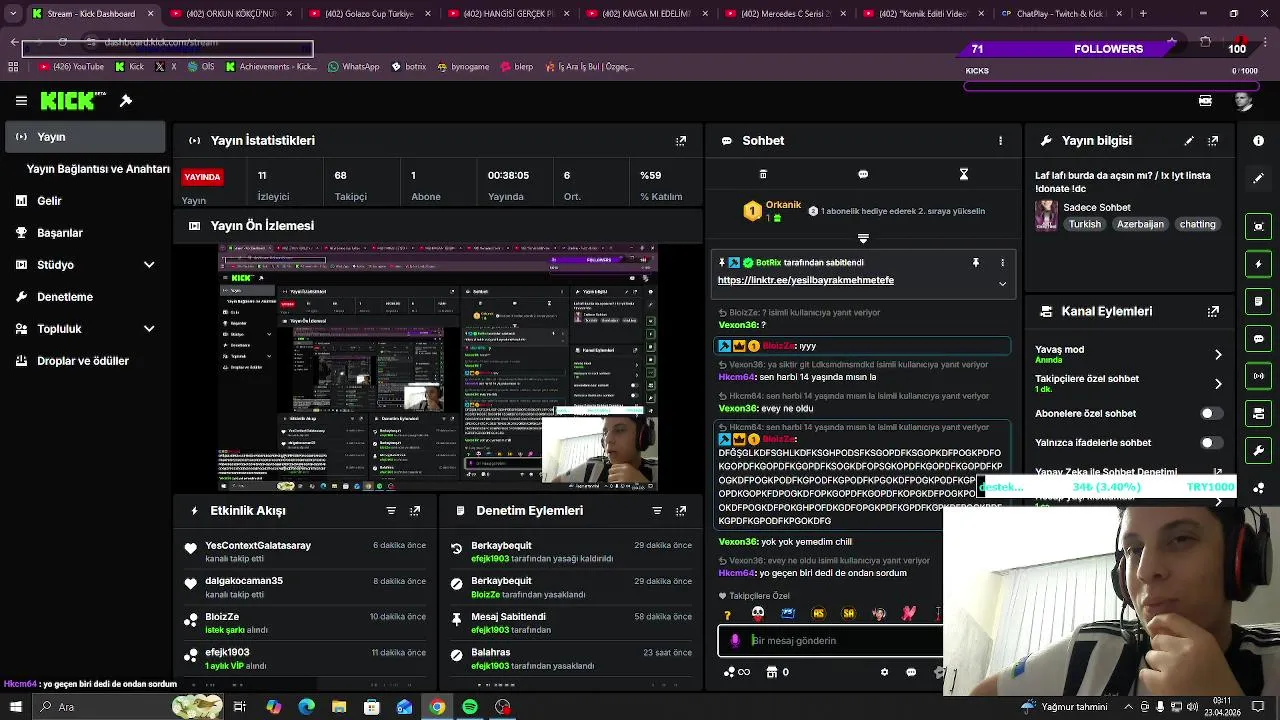The width and height of the screenshot is (1280, 720).
Task: Pop out the Yayın İstatistikleri panel
Action: point(681,141)
